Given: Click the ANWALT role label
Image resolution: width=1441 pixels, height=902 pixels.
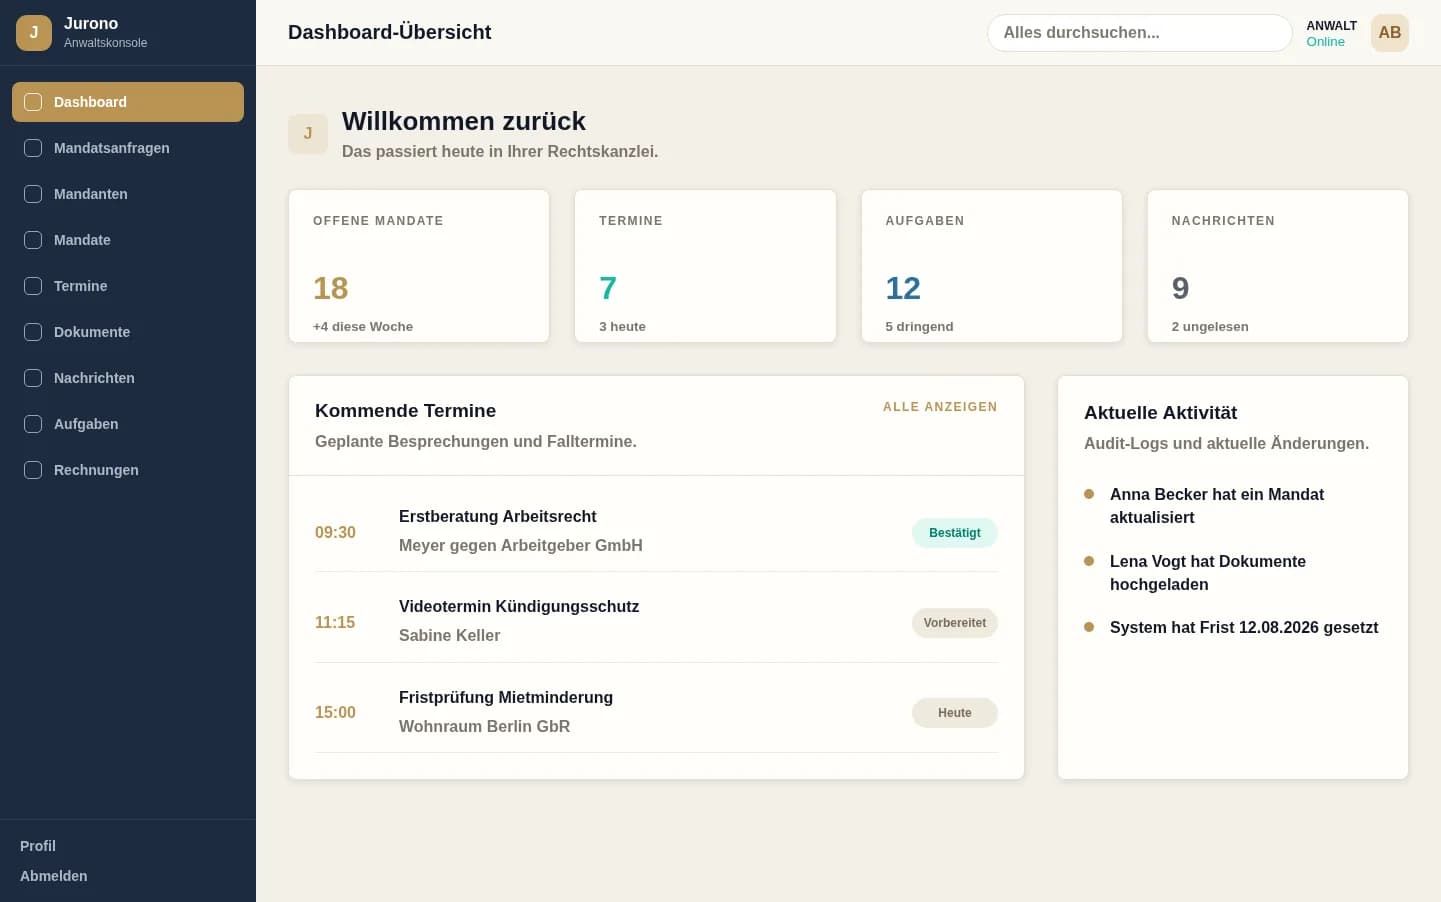Looking at the screenshot, I should 1331,26.
